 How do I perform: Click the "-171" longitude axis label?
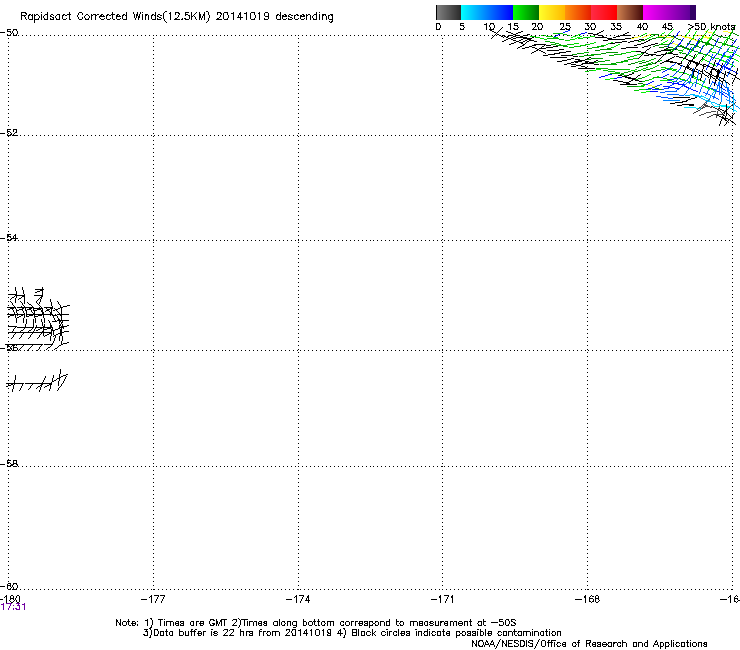click(x=442, y=599)
